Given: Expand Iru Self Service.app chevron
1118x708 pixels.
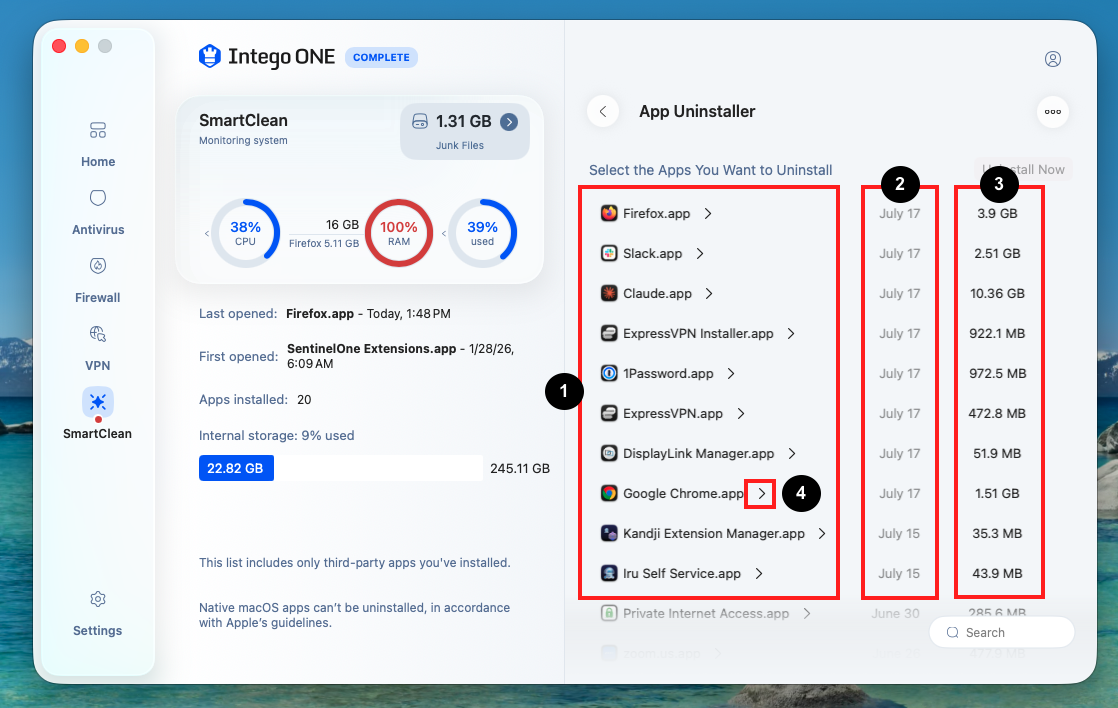Looking at the screenshot, I should 759,573.
